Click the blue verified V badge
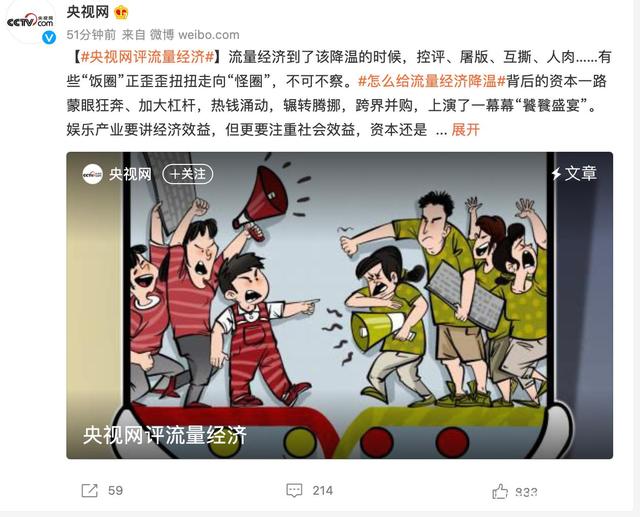Viewport: 640px width, 517px height. (x=49, y=38)
